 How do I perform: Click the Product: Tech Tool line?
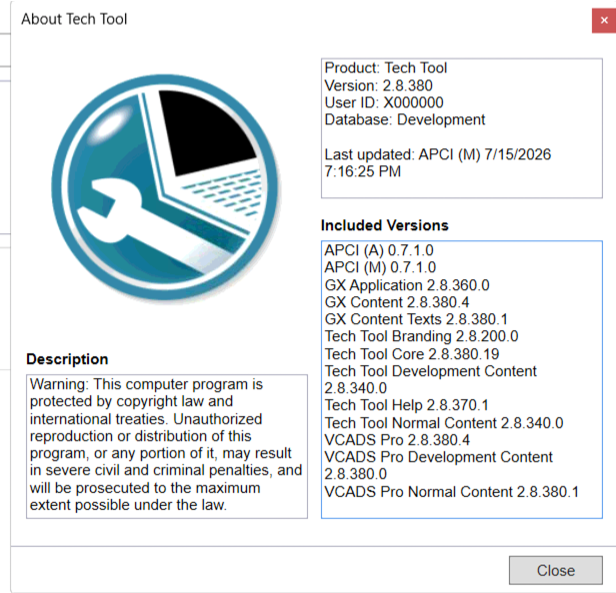point(386,68)
